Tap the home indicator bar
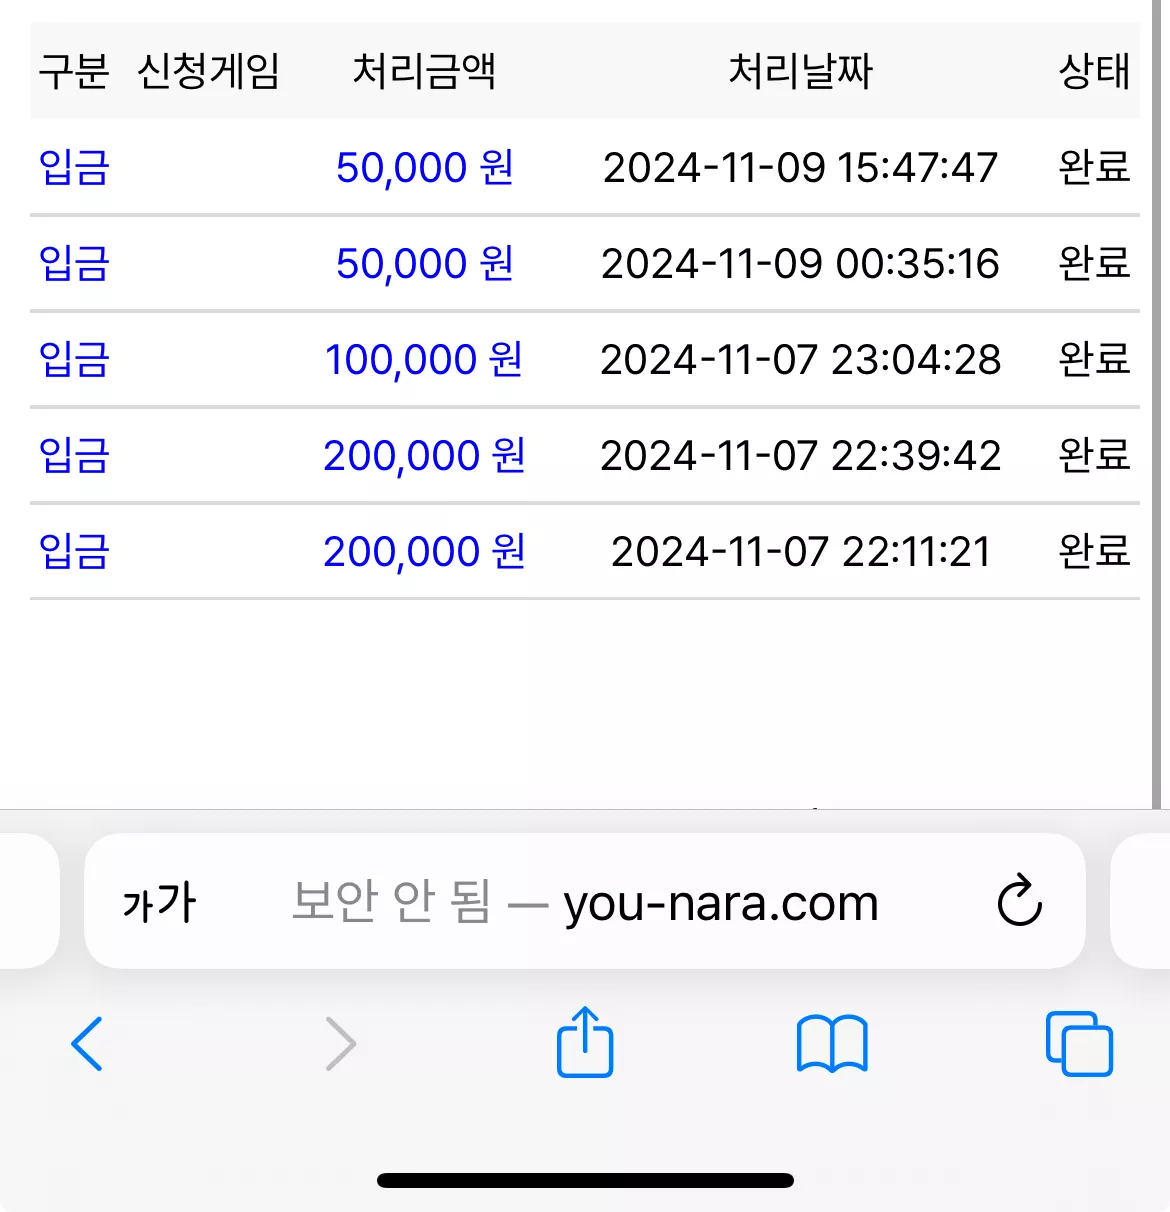The height and width of the screenshot is (1212, 1170). pyautogui.click(x=585, y=1181)
